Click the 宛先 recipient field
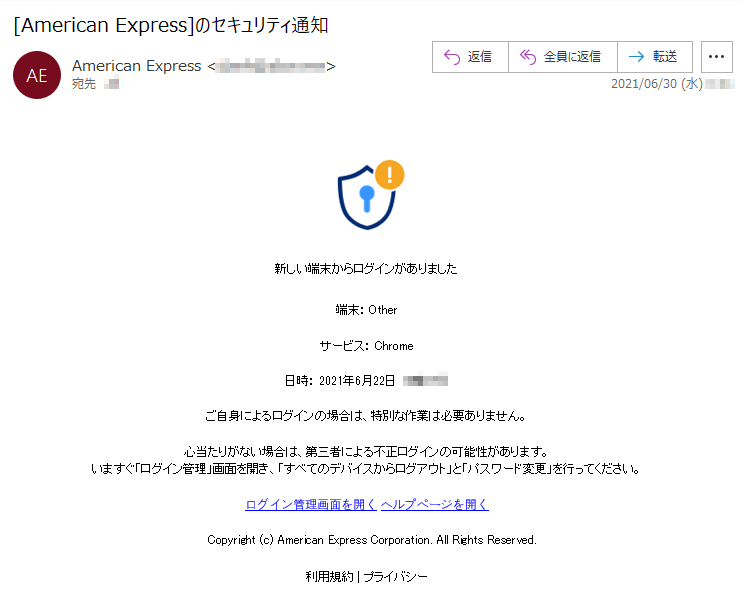 click(x=95, y=84)
